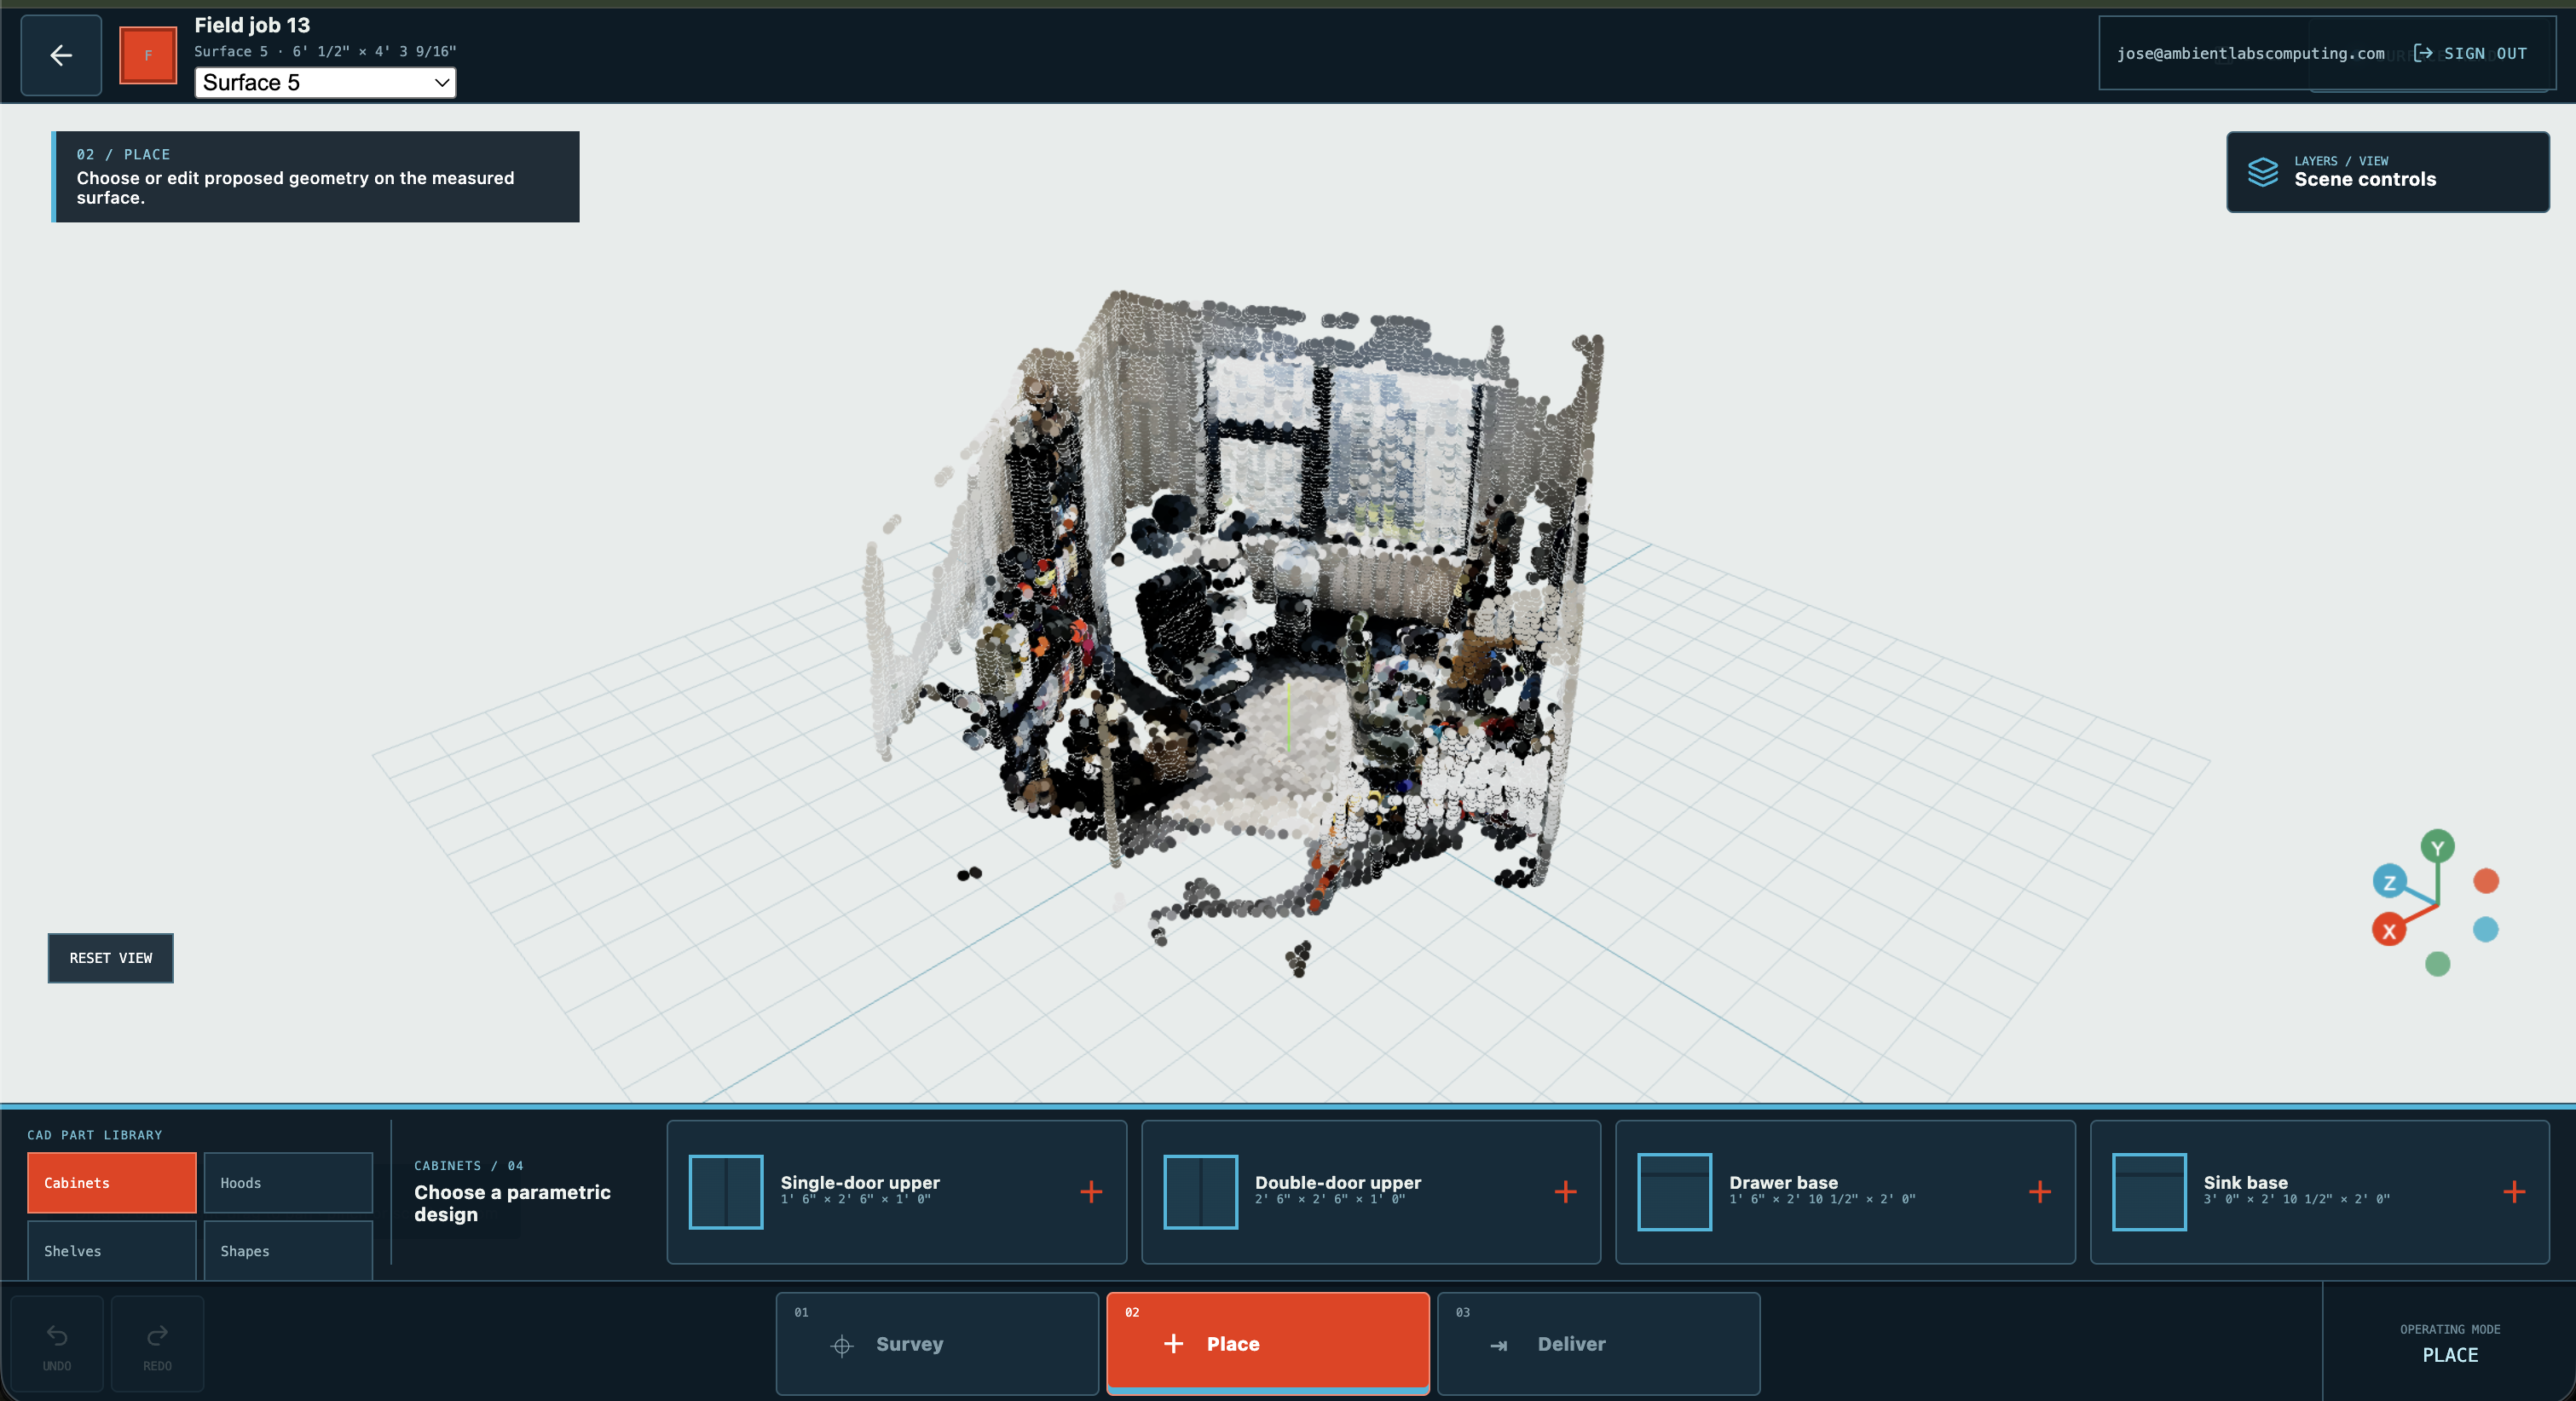Click Double-door upper thumbnail
2576x1401 pixels.
click(1200, 1192)
